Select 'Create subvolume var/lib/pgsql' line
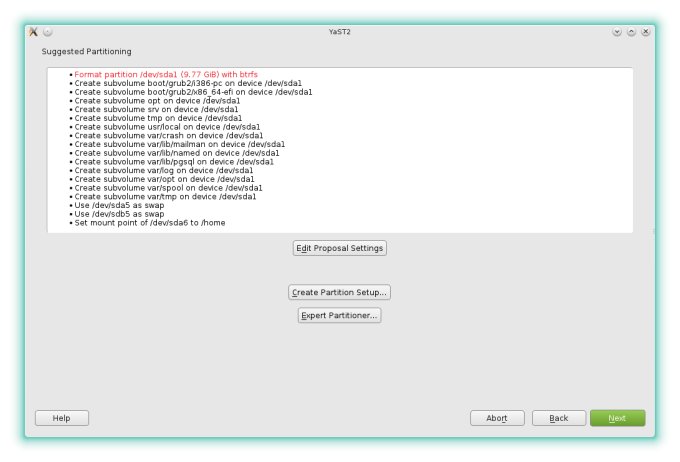This screenshot has width=680, height=462. (174, 162)
